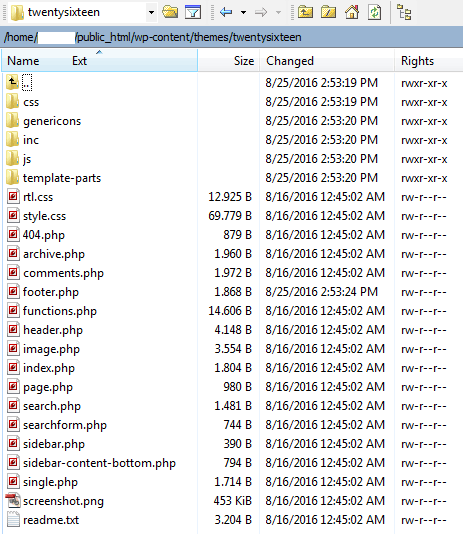The image size is (463, 534).
Task: Select the footer.php file icon
Action: click(x=13, y=292)
